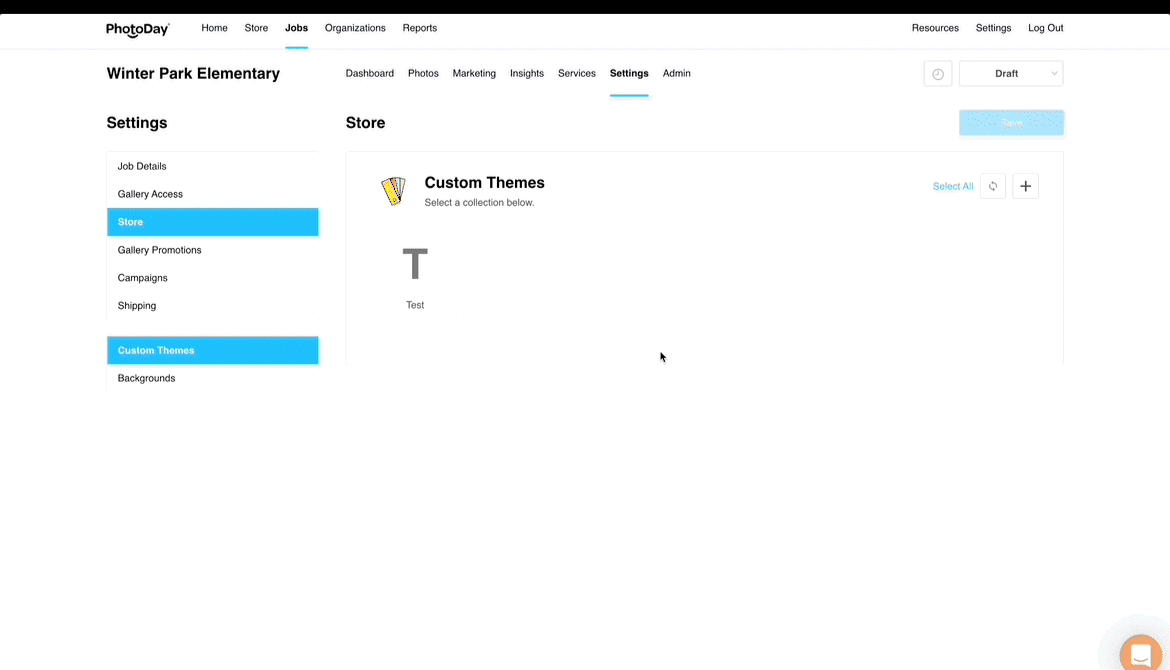The image size is (1170, 670).
Task: Click Select All themes link
Action: (x=953, y=187)
